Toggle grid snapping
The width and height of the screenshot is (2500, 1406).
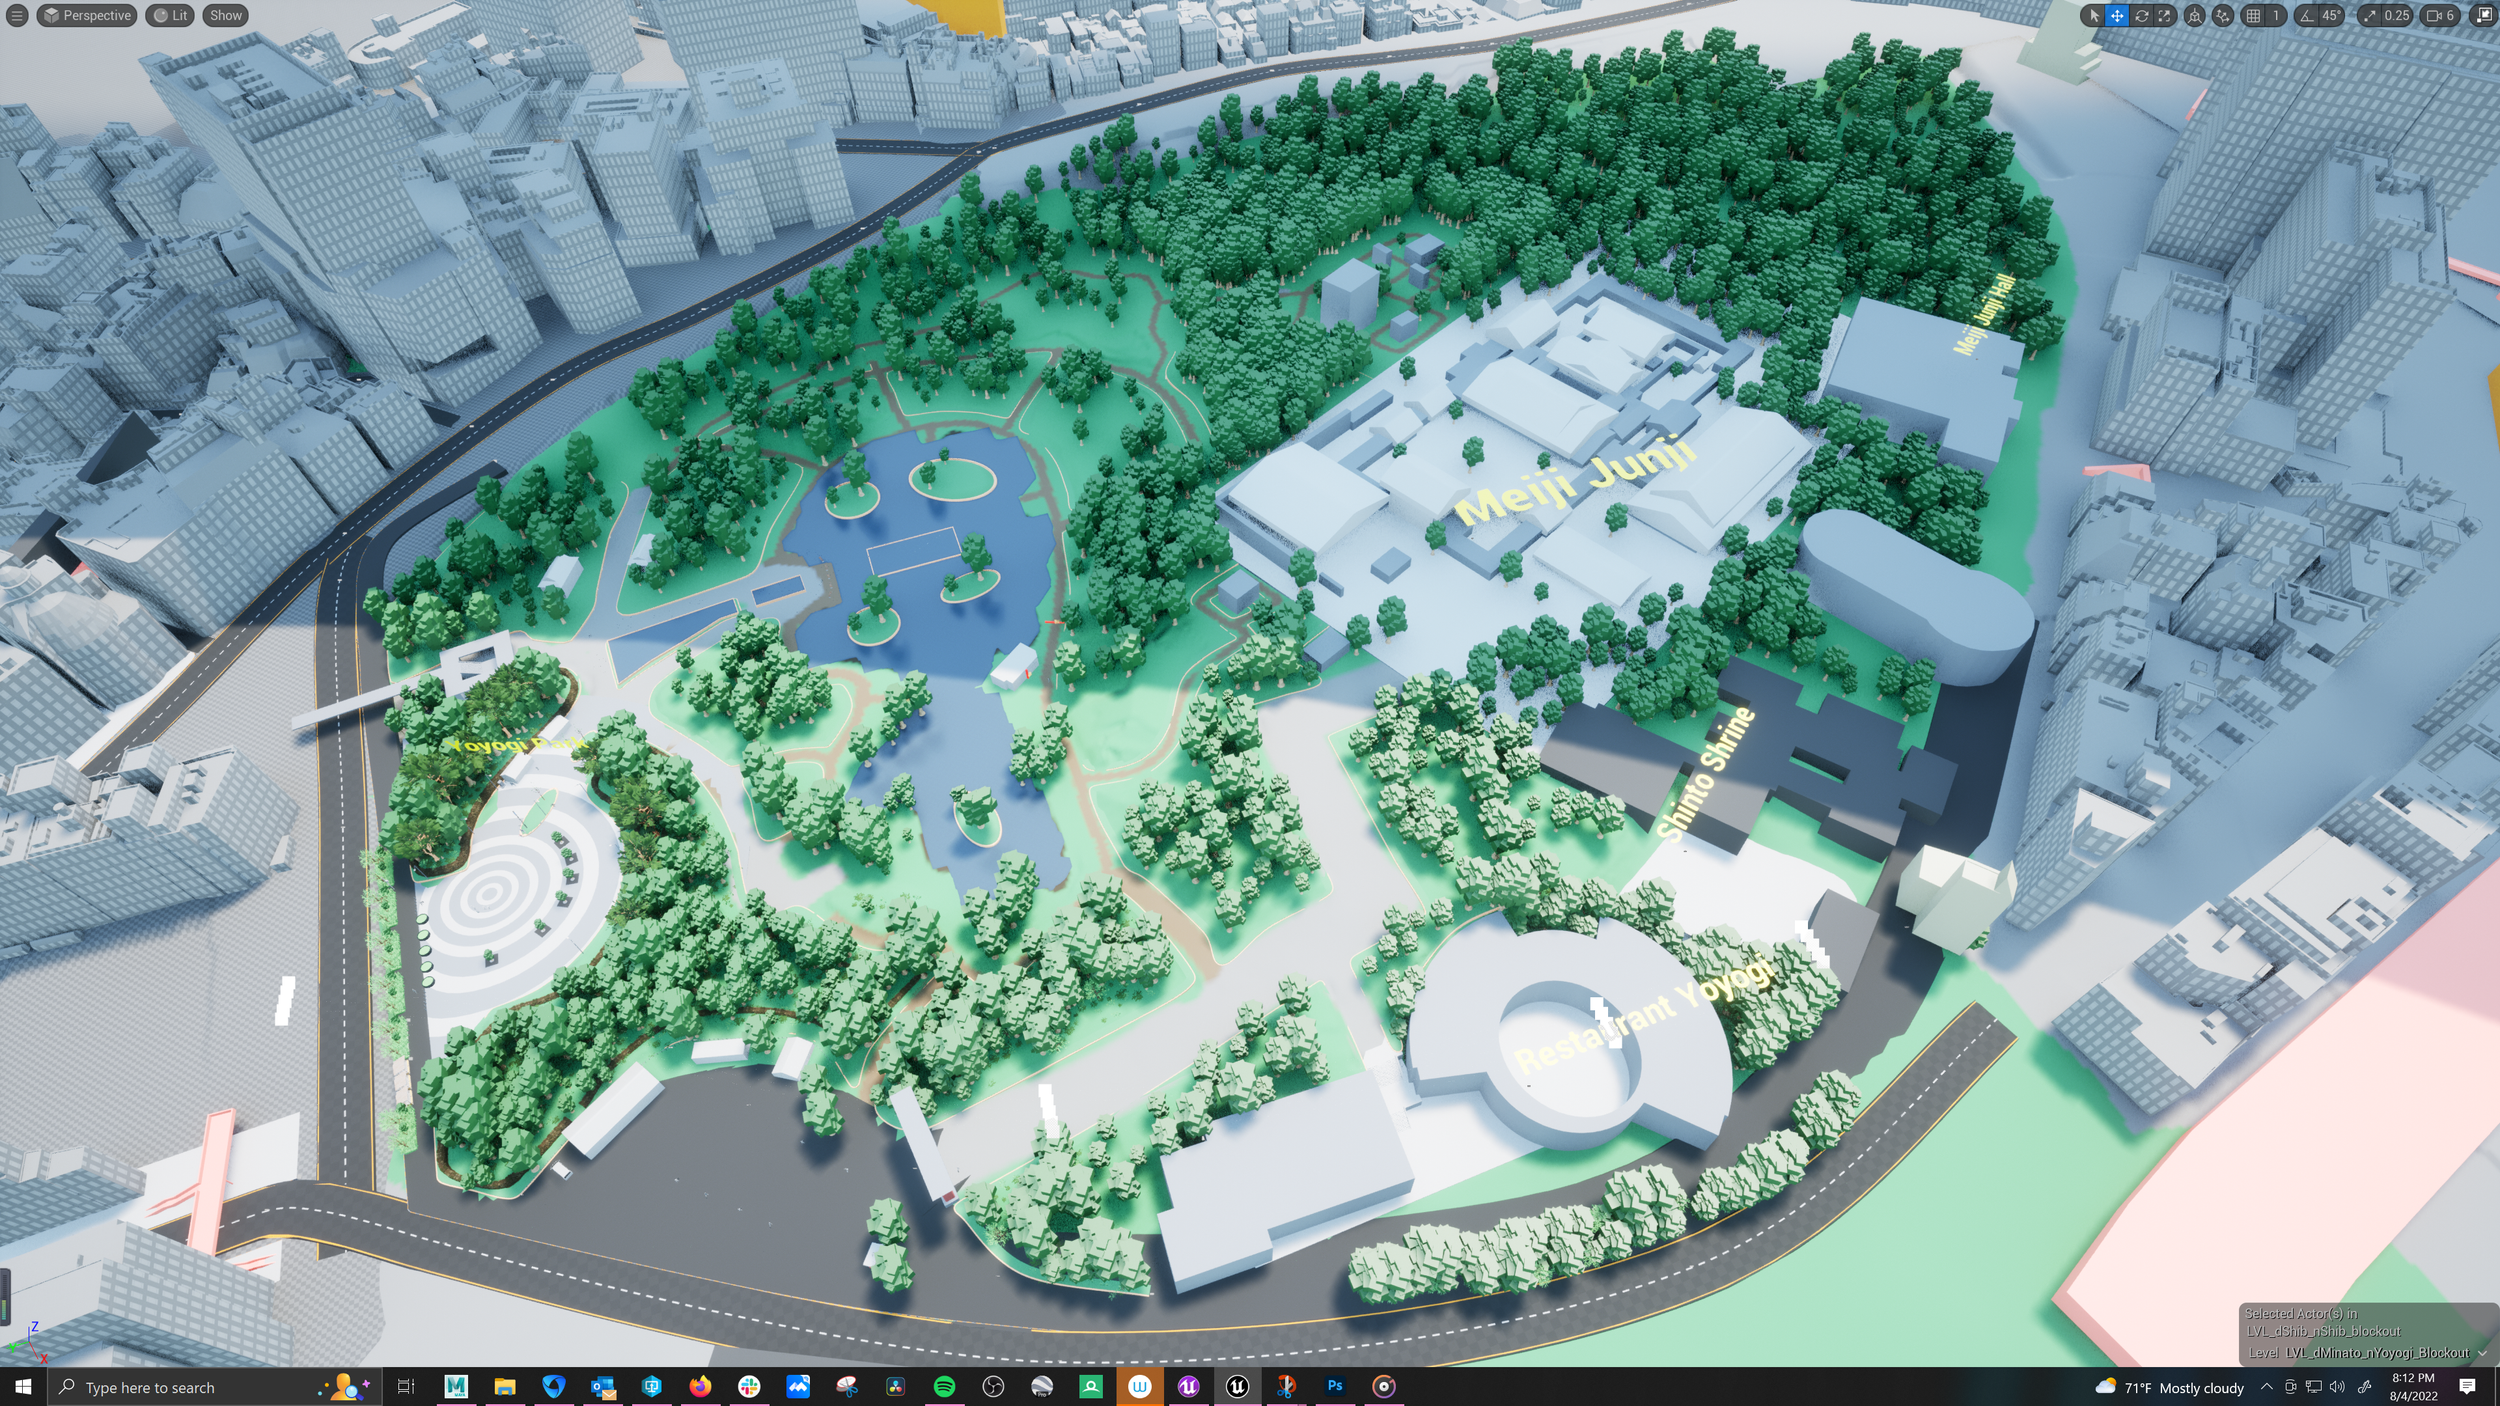(2252, 15)
